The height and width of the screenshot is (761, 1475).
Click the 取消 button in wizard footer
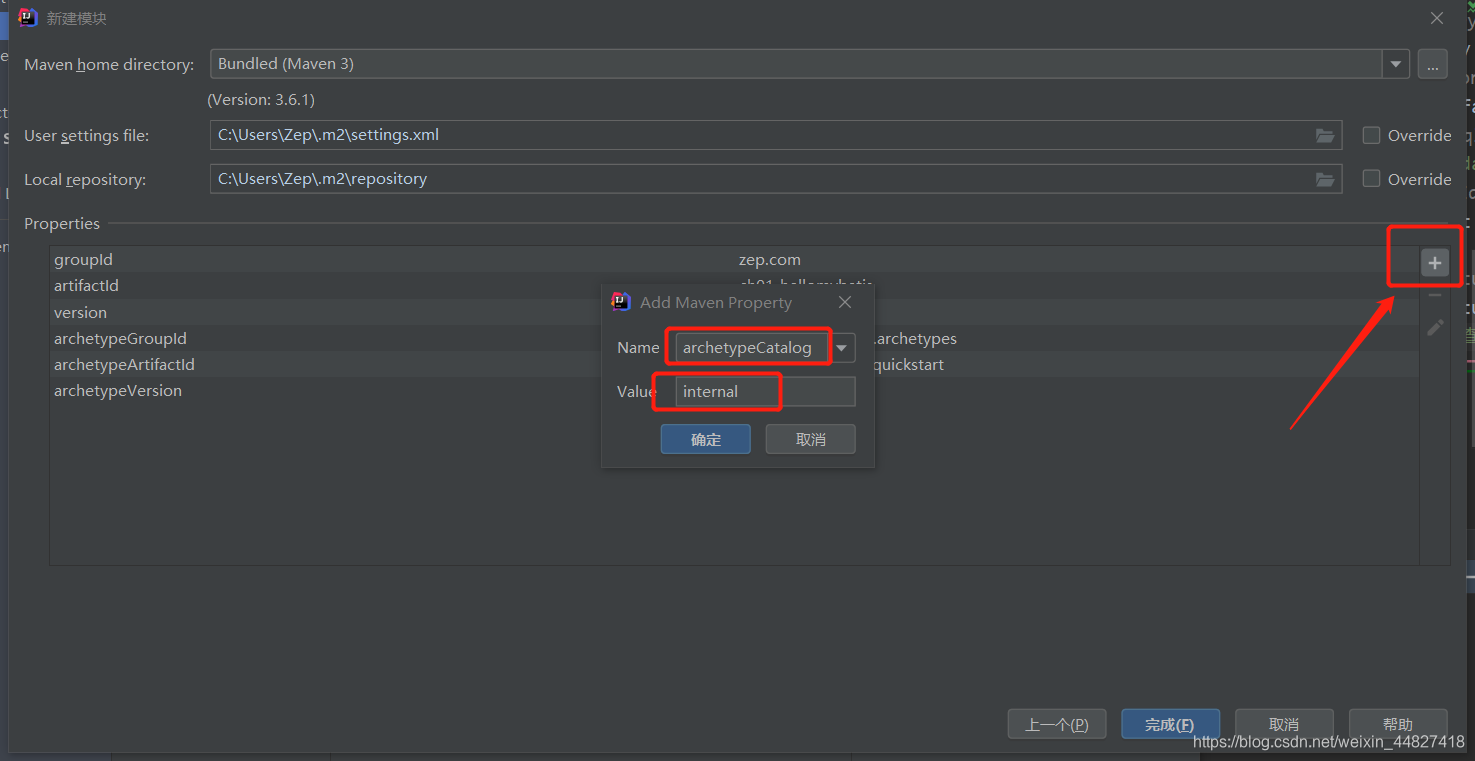[1284, 724]
